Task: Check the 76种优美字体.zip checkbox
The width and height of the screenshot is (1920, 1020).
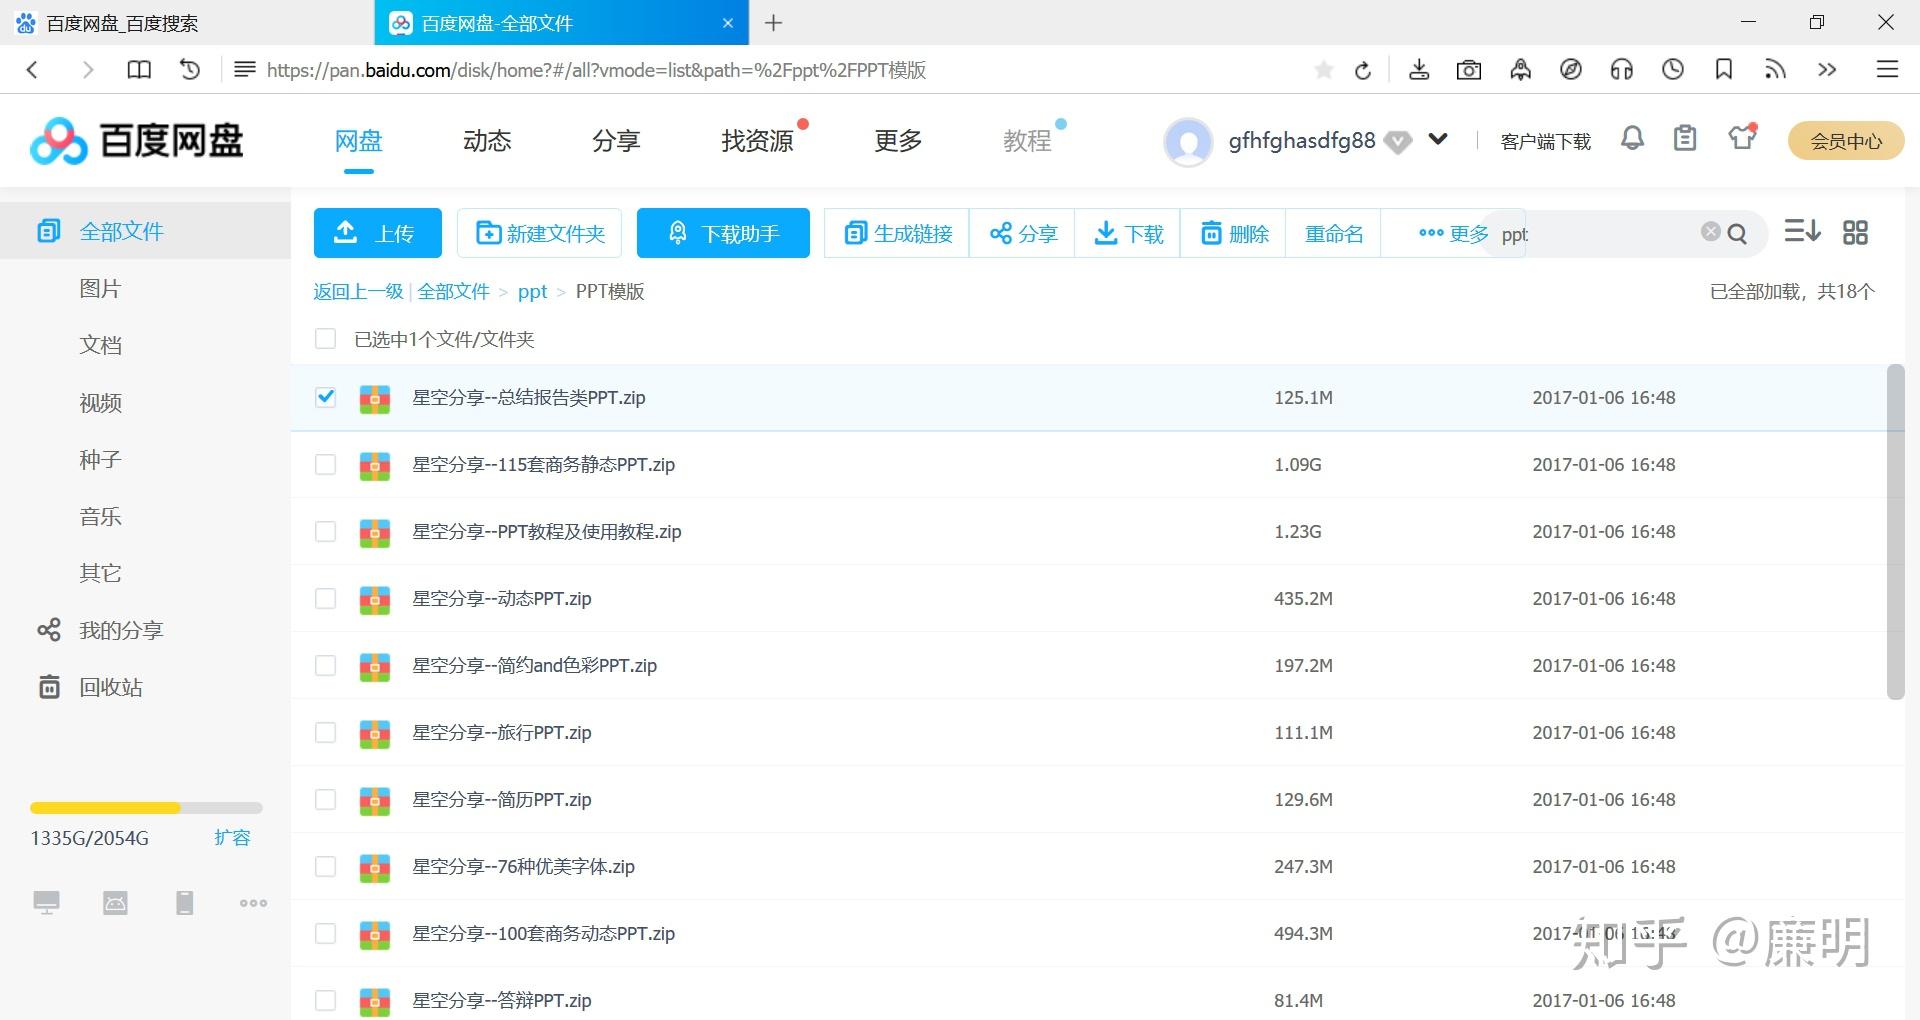Action: pos(325,866)
